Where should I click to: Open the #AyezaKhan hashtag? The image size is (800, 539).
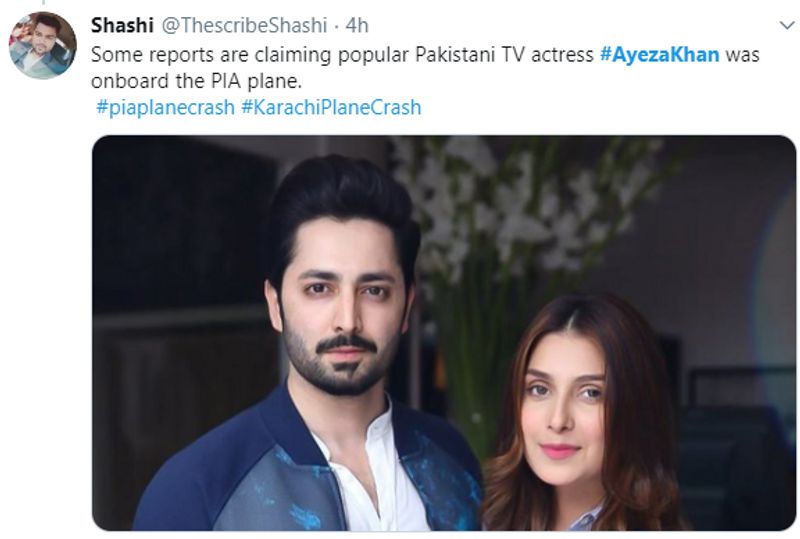[660, 55]
